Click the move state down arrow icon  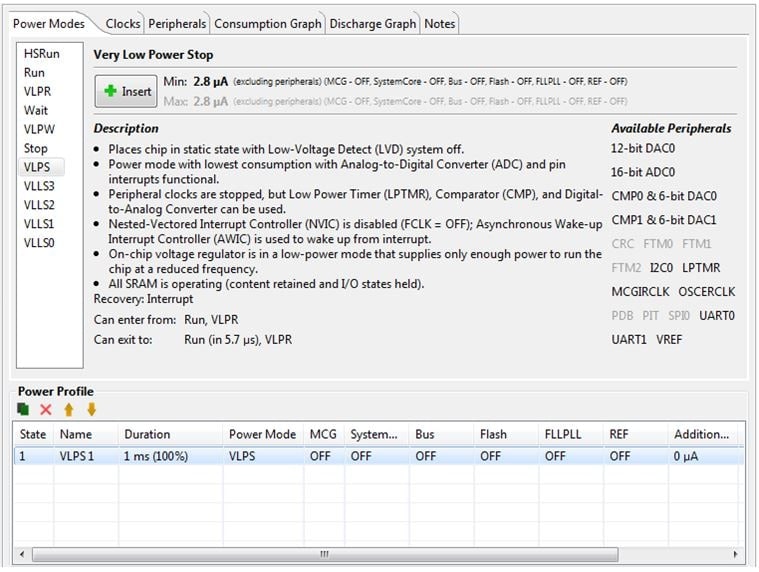91,409
